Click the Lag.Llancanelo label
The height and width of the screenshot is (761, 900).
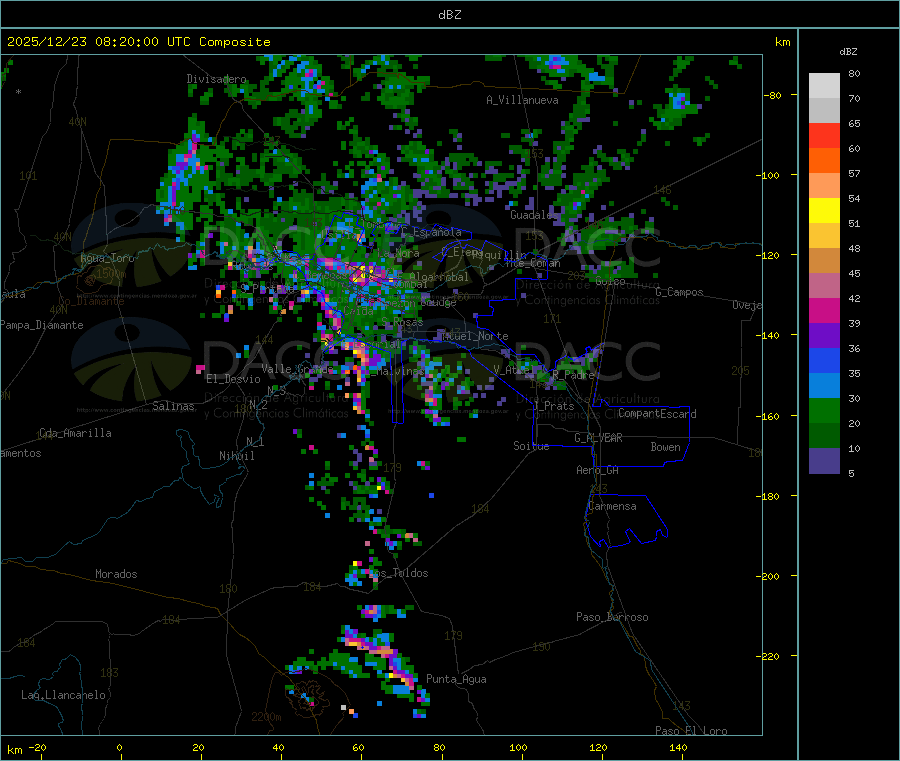point(63,695)
